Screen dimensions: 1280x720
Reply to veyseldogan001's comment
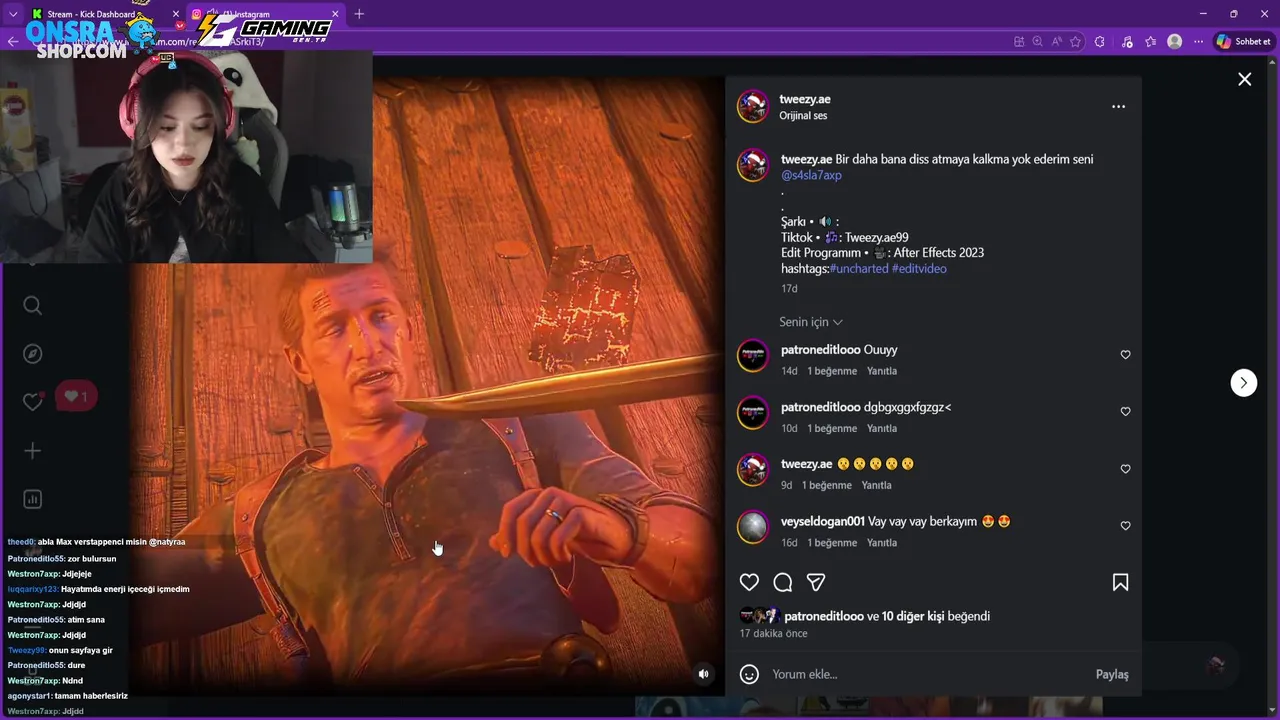click(x=882, y=542)
